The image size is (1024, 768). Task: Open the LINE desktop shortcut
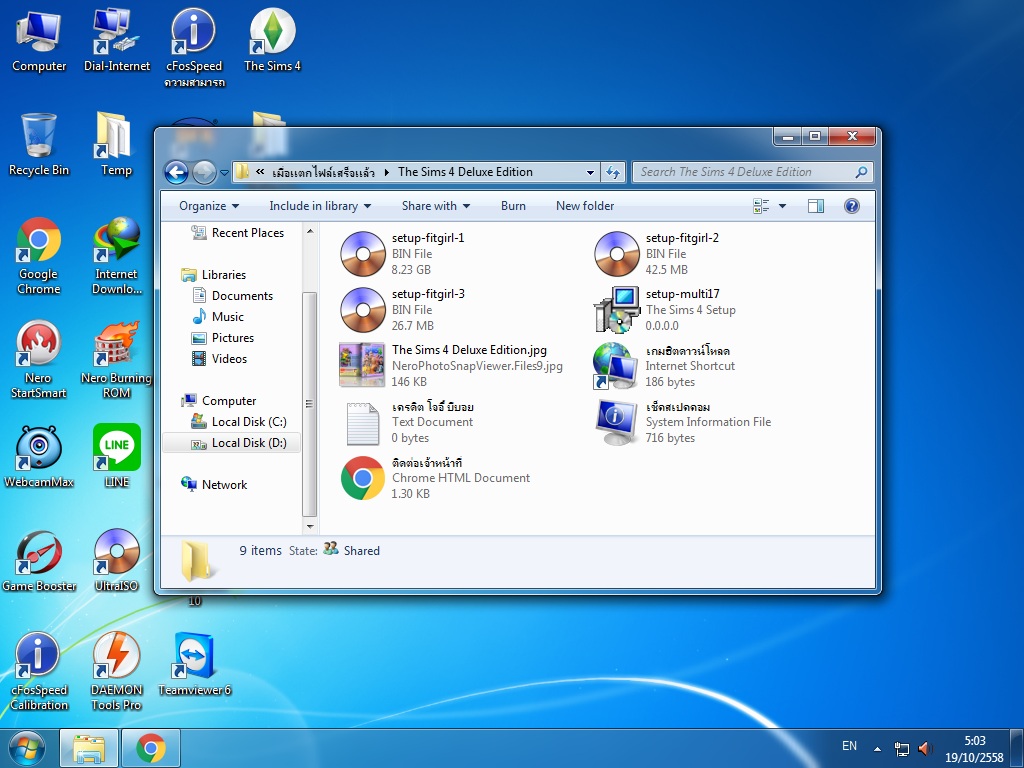coord(117,447)
